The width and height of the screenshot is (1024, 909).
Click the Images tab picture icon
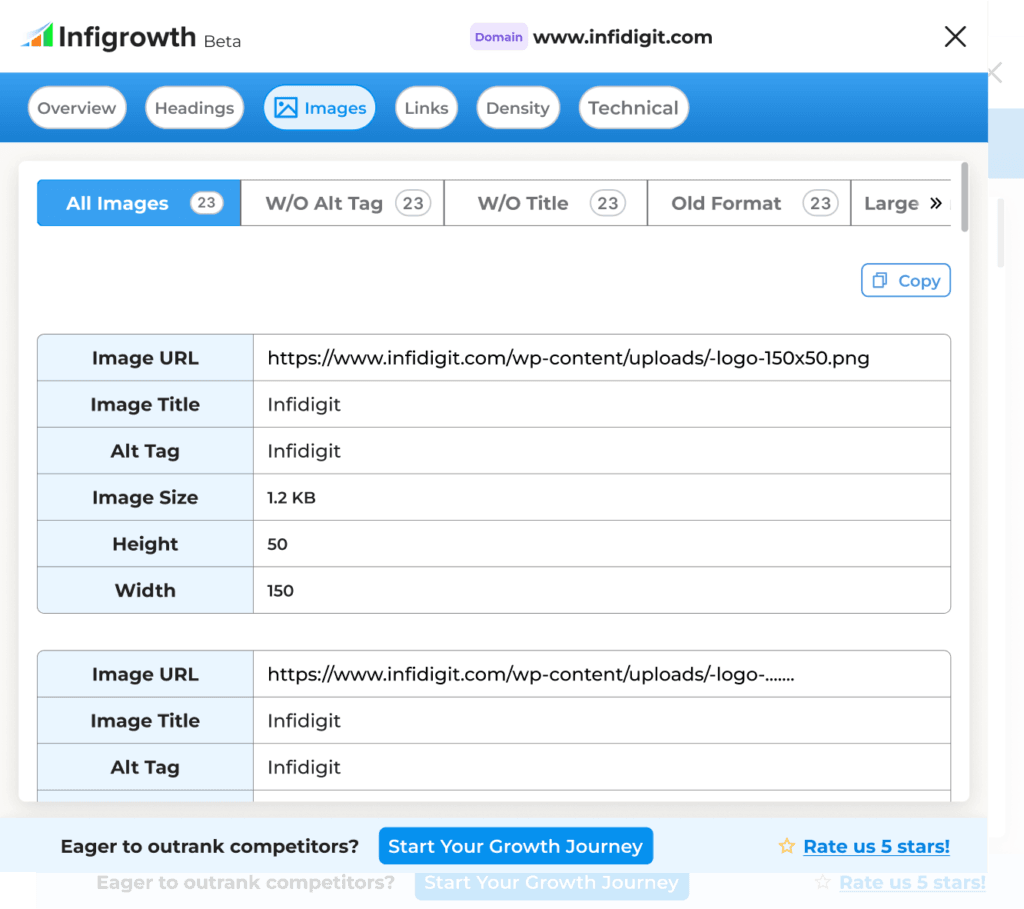[x=286, y=108]
